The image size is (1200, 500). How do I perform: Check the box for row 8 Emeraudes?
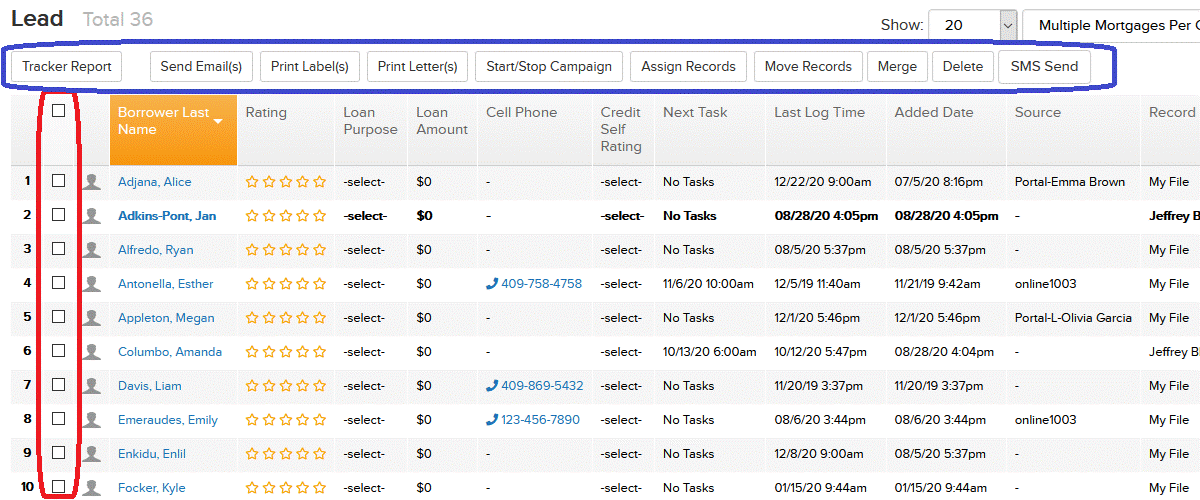pos(59,419)
